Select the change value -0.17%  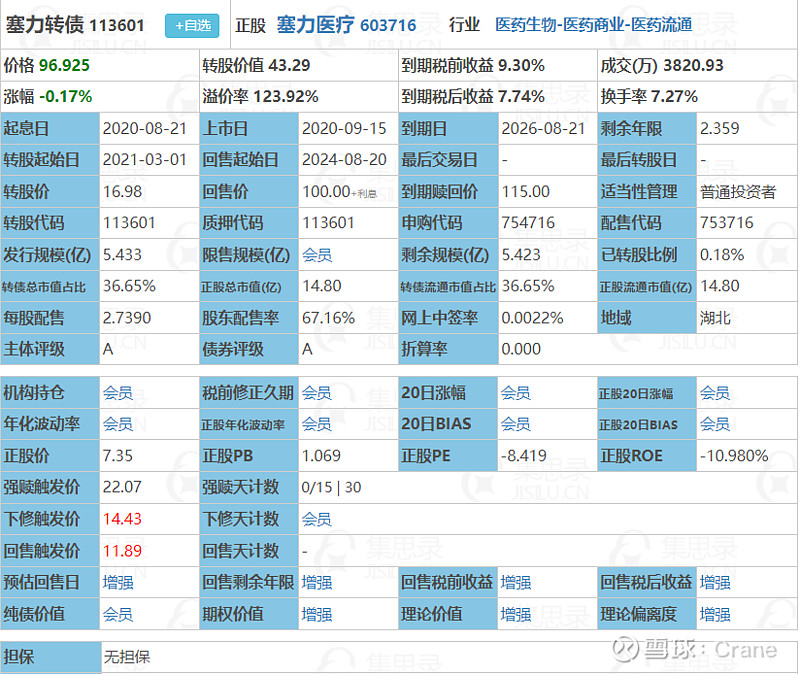(66, 96)
